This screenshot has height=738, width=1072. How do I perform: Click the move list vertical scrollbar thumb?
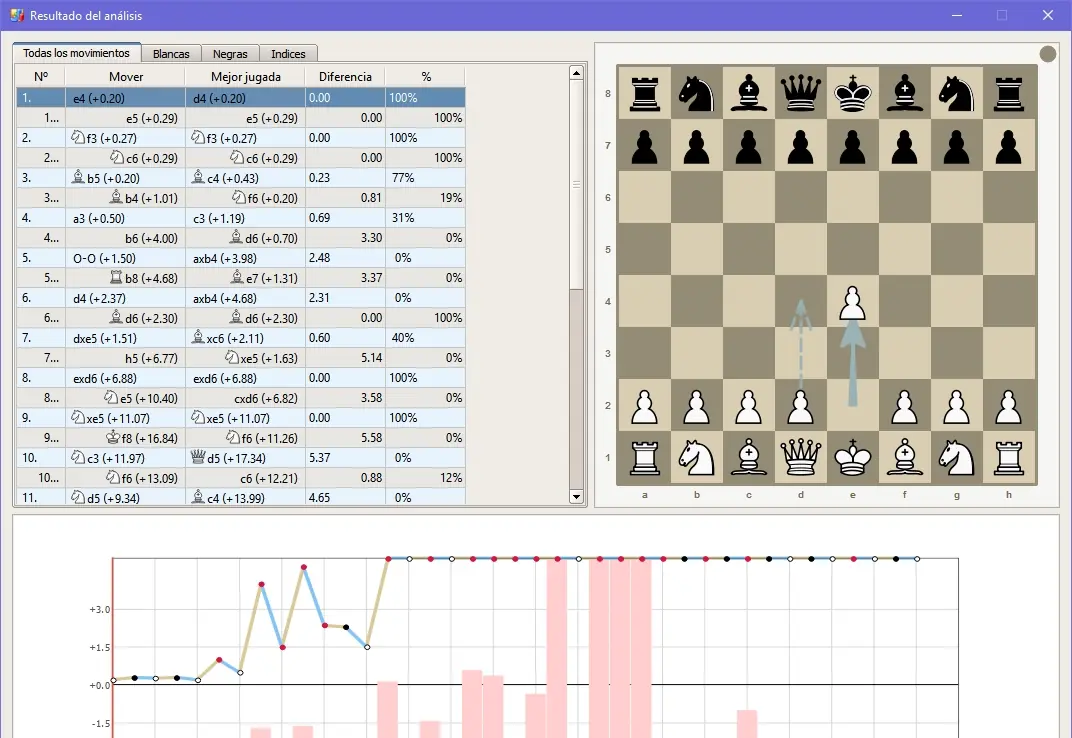click(x=576, y=185)
